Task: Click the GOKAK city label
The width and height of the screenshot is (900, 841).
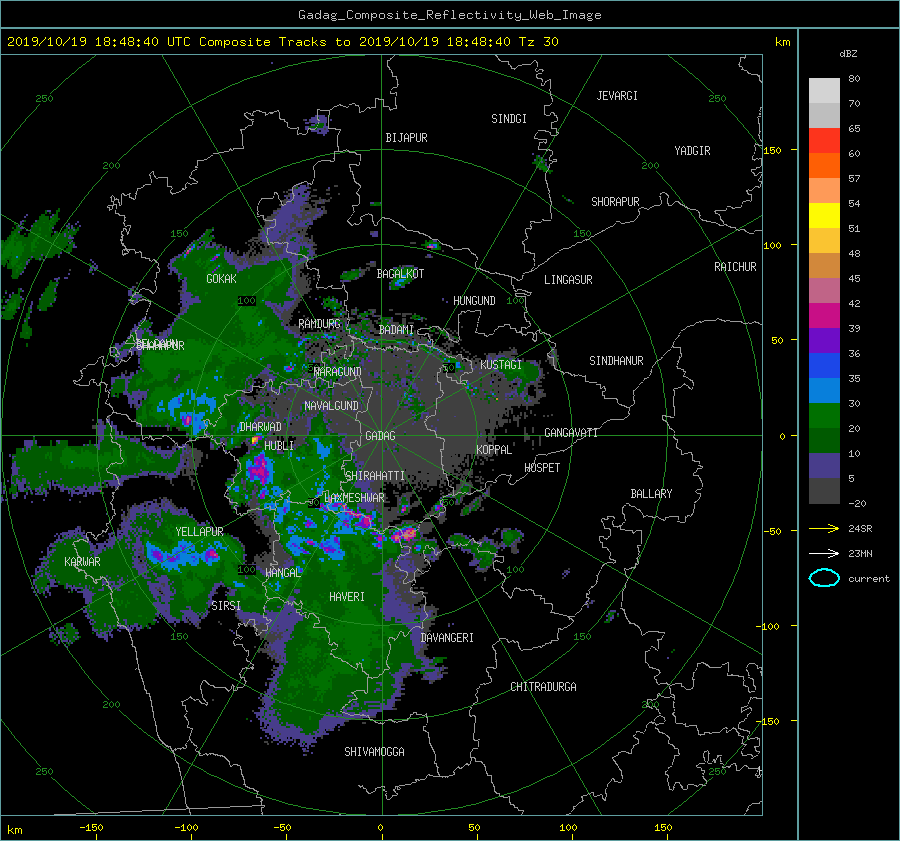Action: [221, 279]
